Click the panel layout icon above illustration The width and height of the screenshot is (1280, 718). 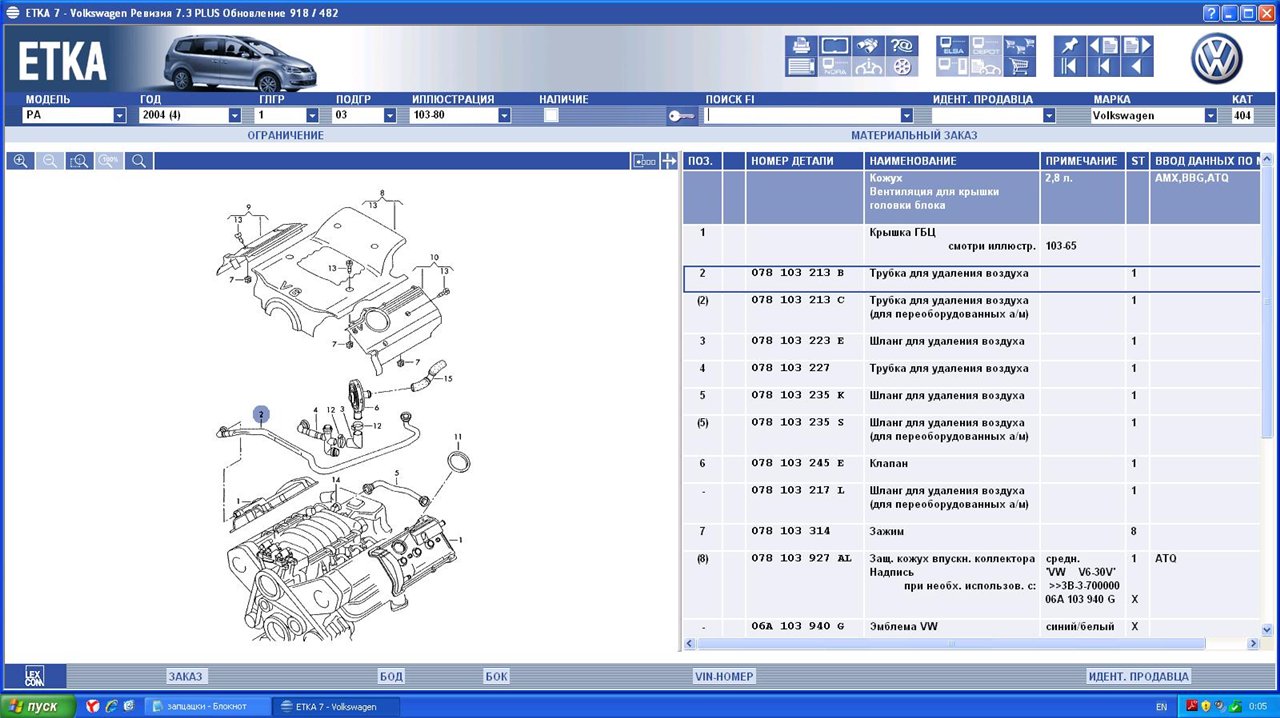coord(645,161)
